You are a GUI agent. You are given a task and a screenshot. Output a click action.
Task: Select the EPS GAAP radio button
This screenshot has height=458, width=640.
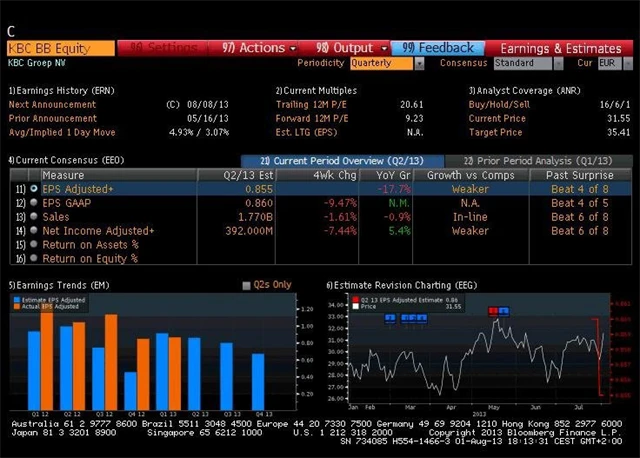click(x=35, y=201)
